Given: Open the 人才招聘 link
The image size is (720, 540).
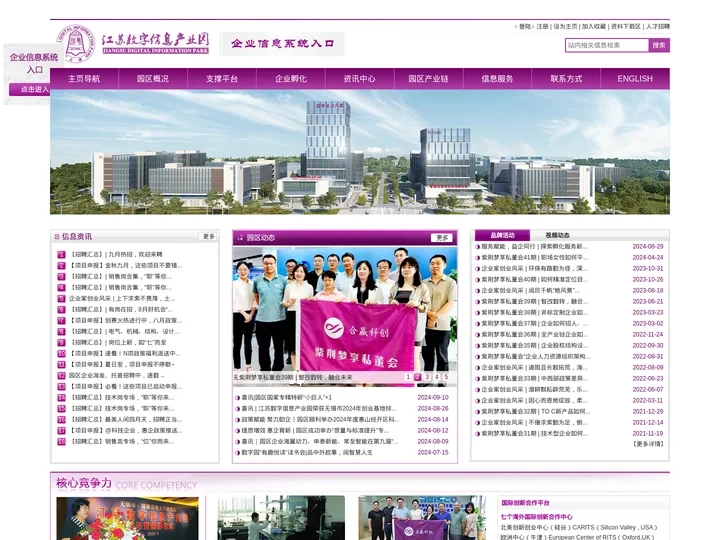Looking at the screenshot, I should (x=658, y=27).
